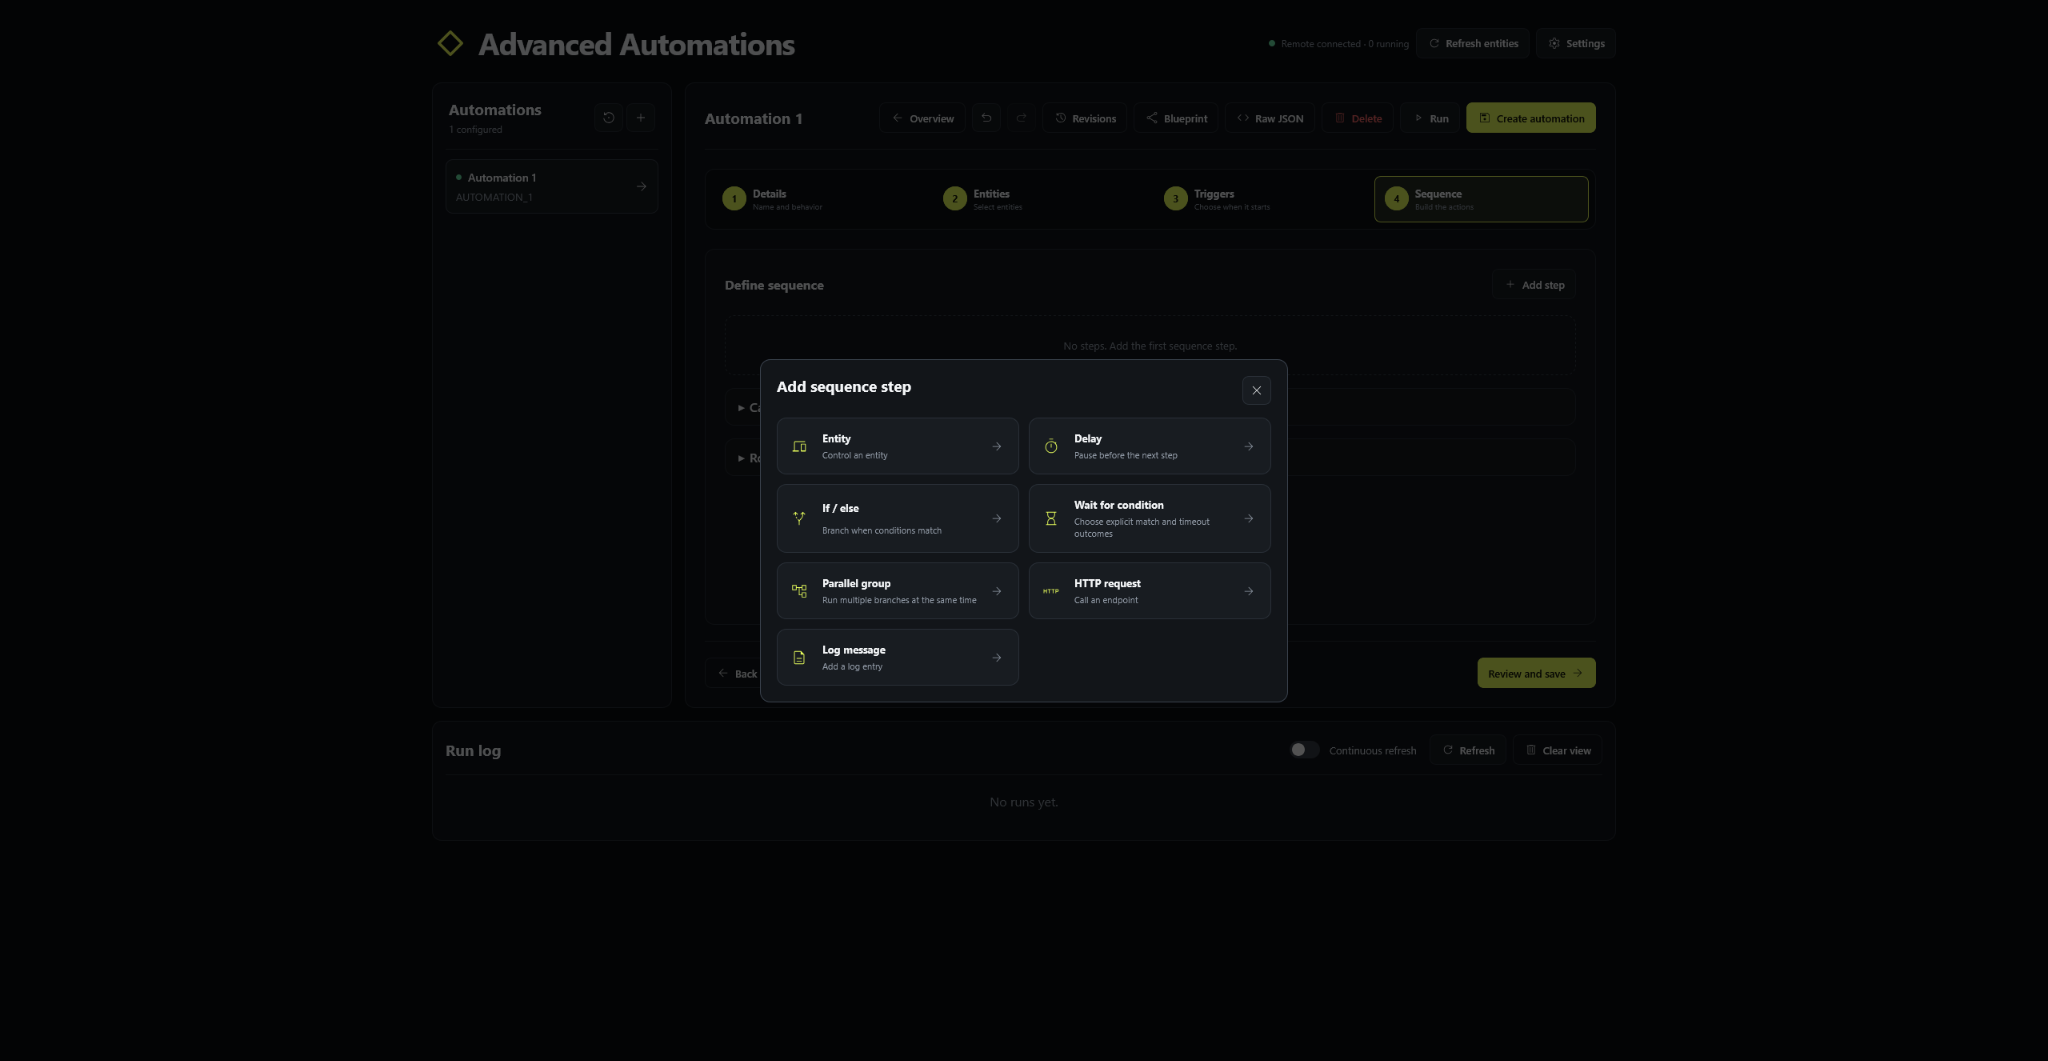Close the Add sequence step dialog

1256,390
